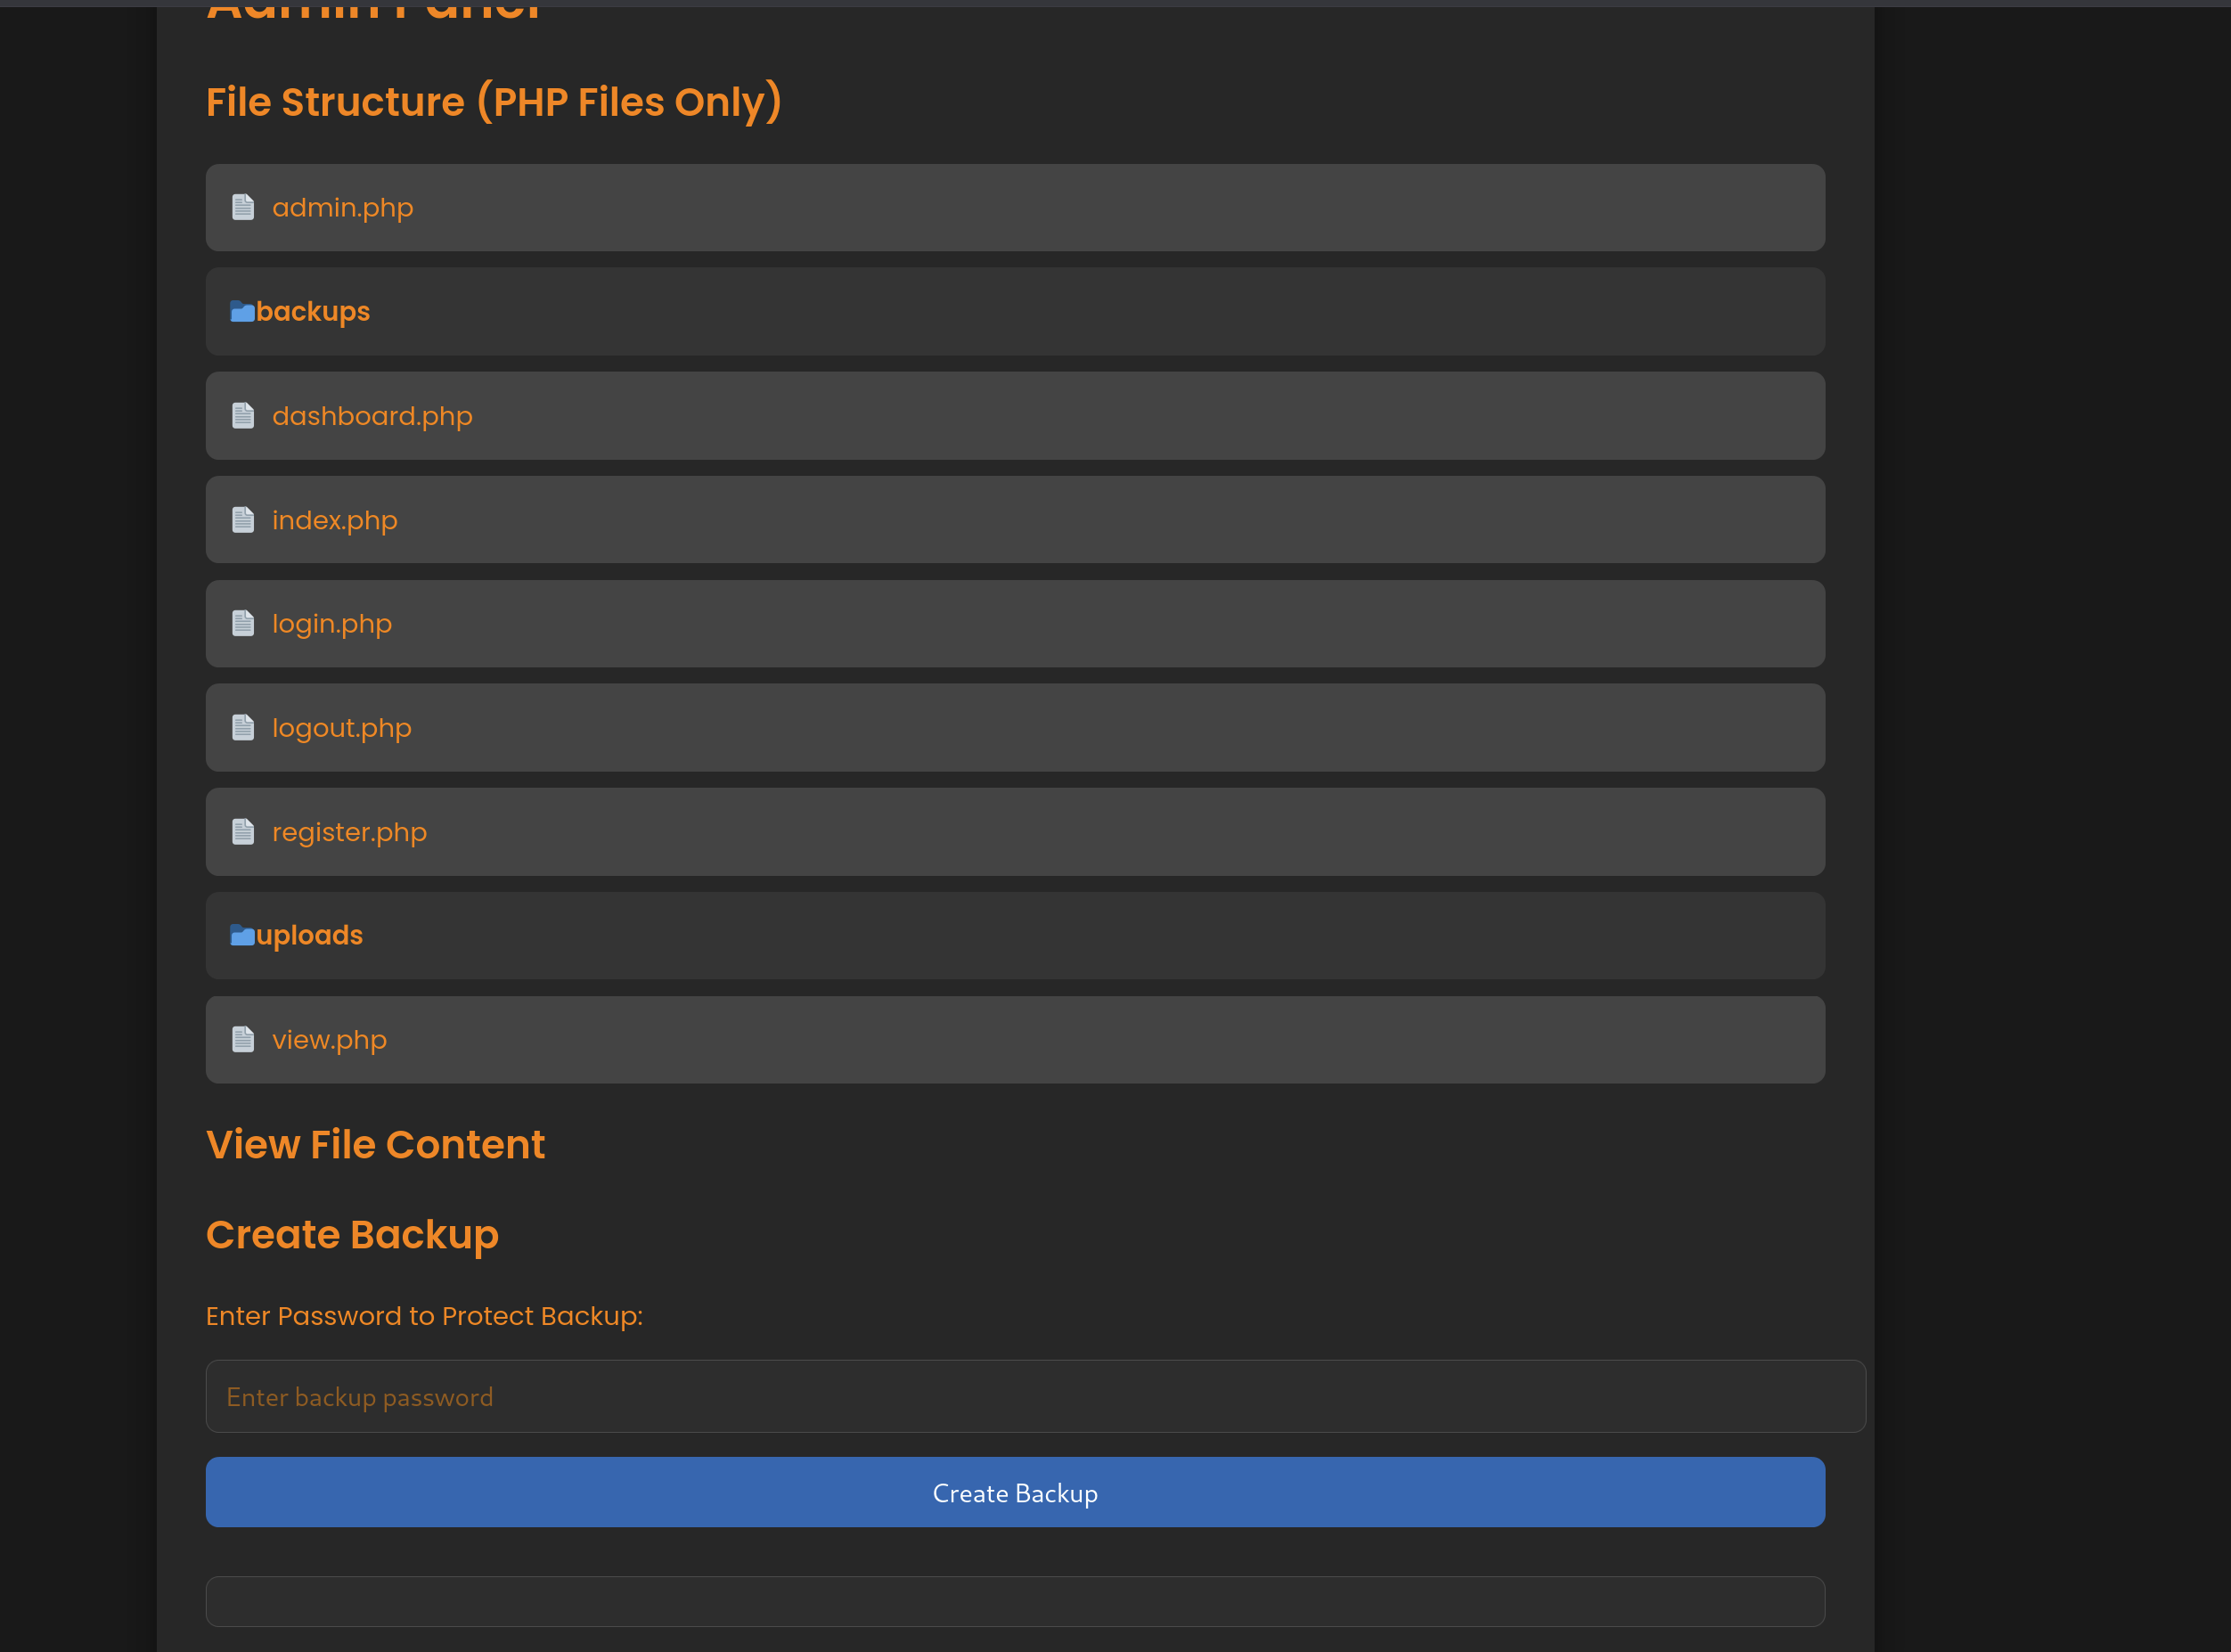Click the blue backups folder icon

(x=242, y=312)
